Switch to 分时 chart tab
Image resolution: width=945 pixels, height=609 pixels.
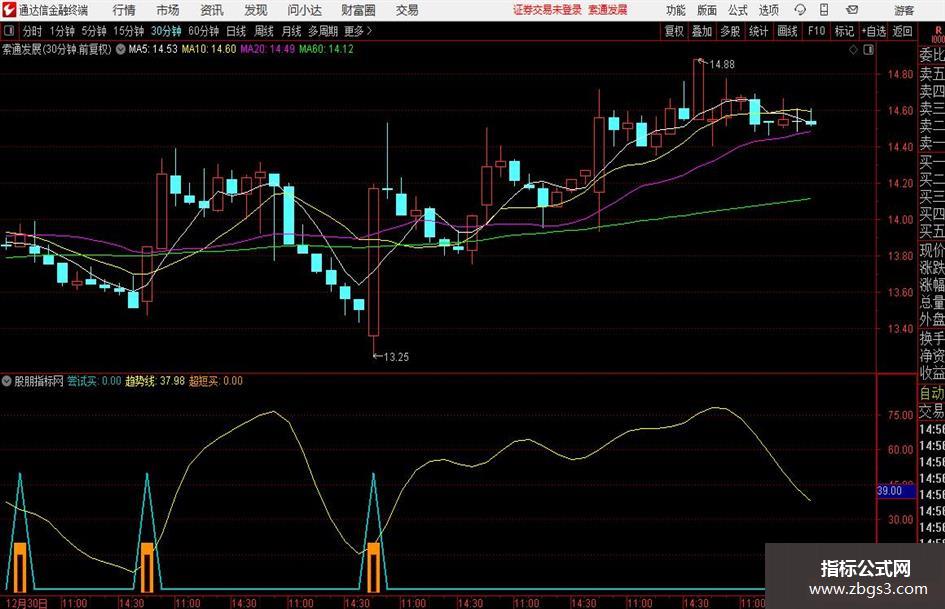point(33,31)
